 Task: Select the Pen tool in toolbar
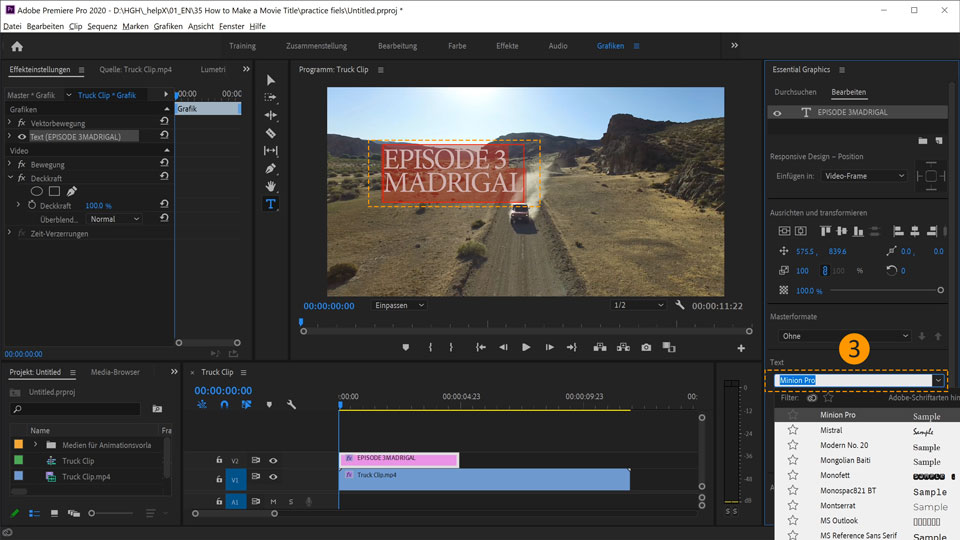[270, 168]
